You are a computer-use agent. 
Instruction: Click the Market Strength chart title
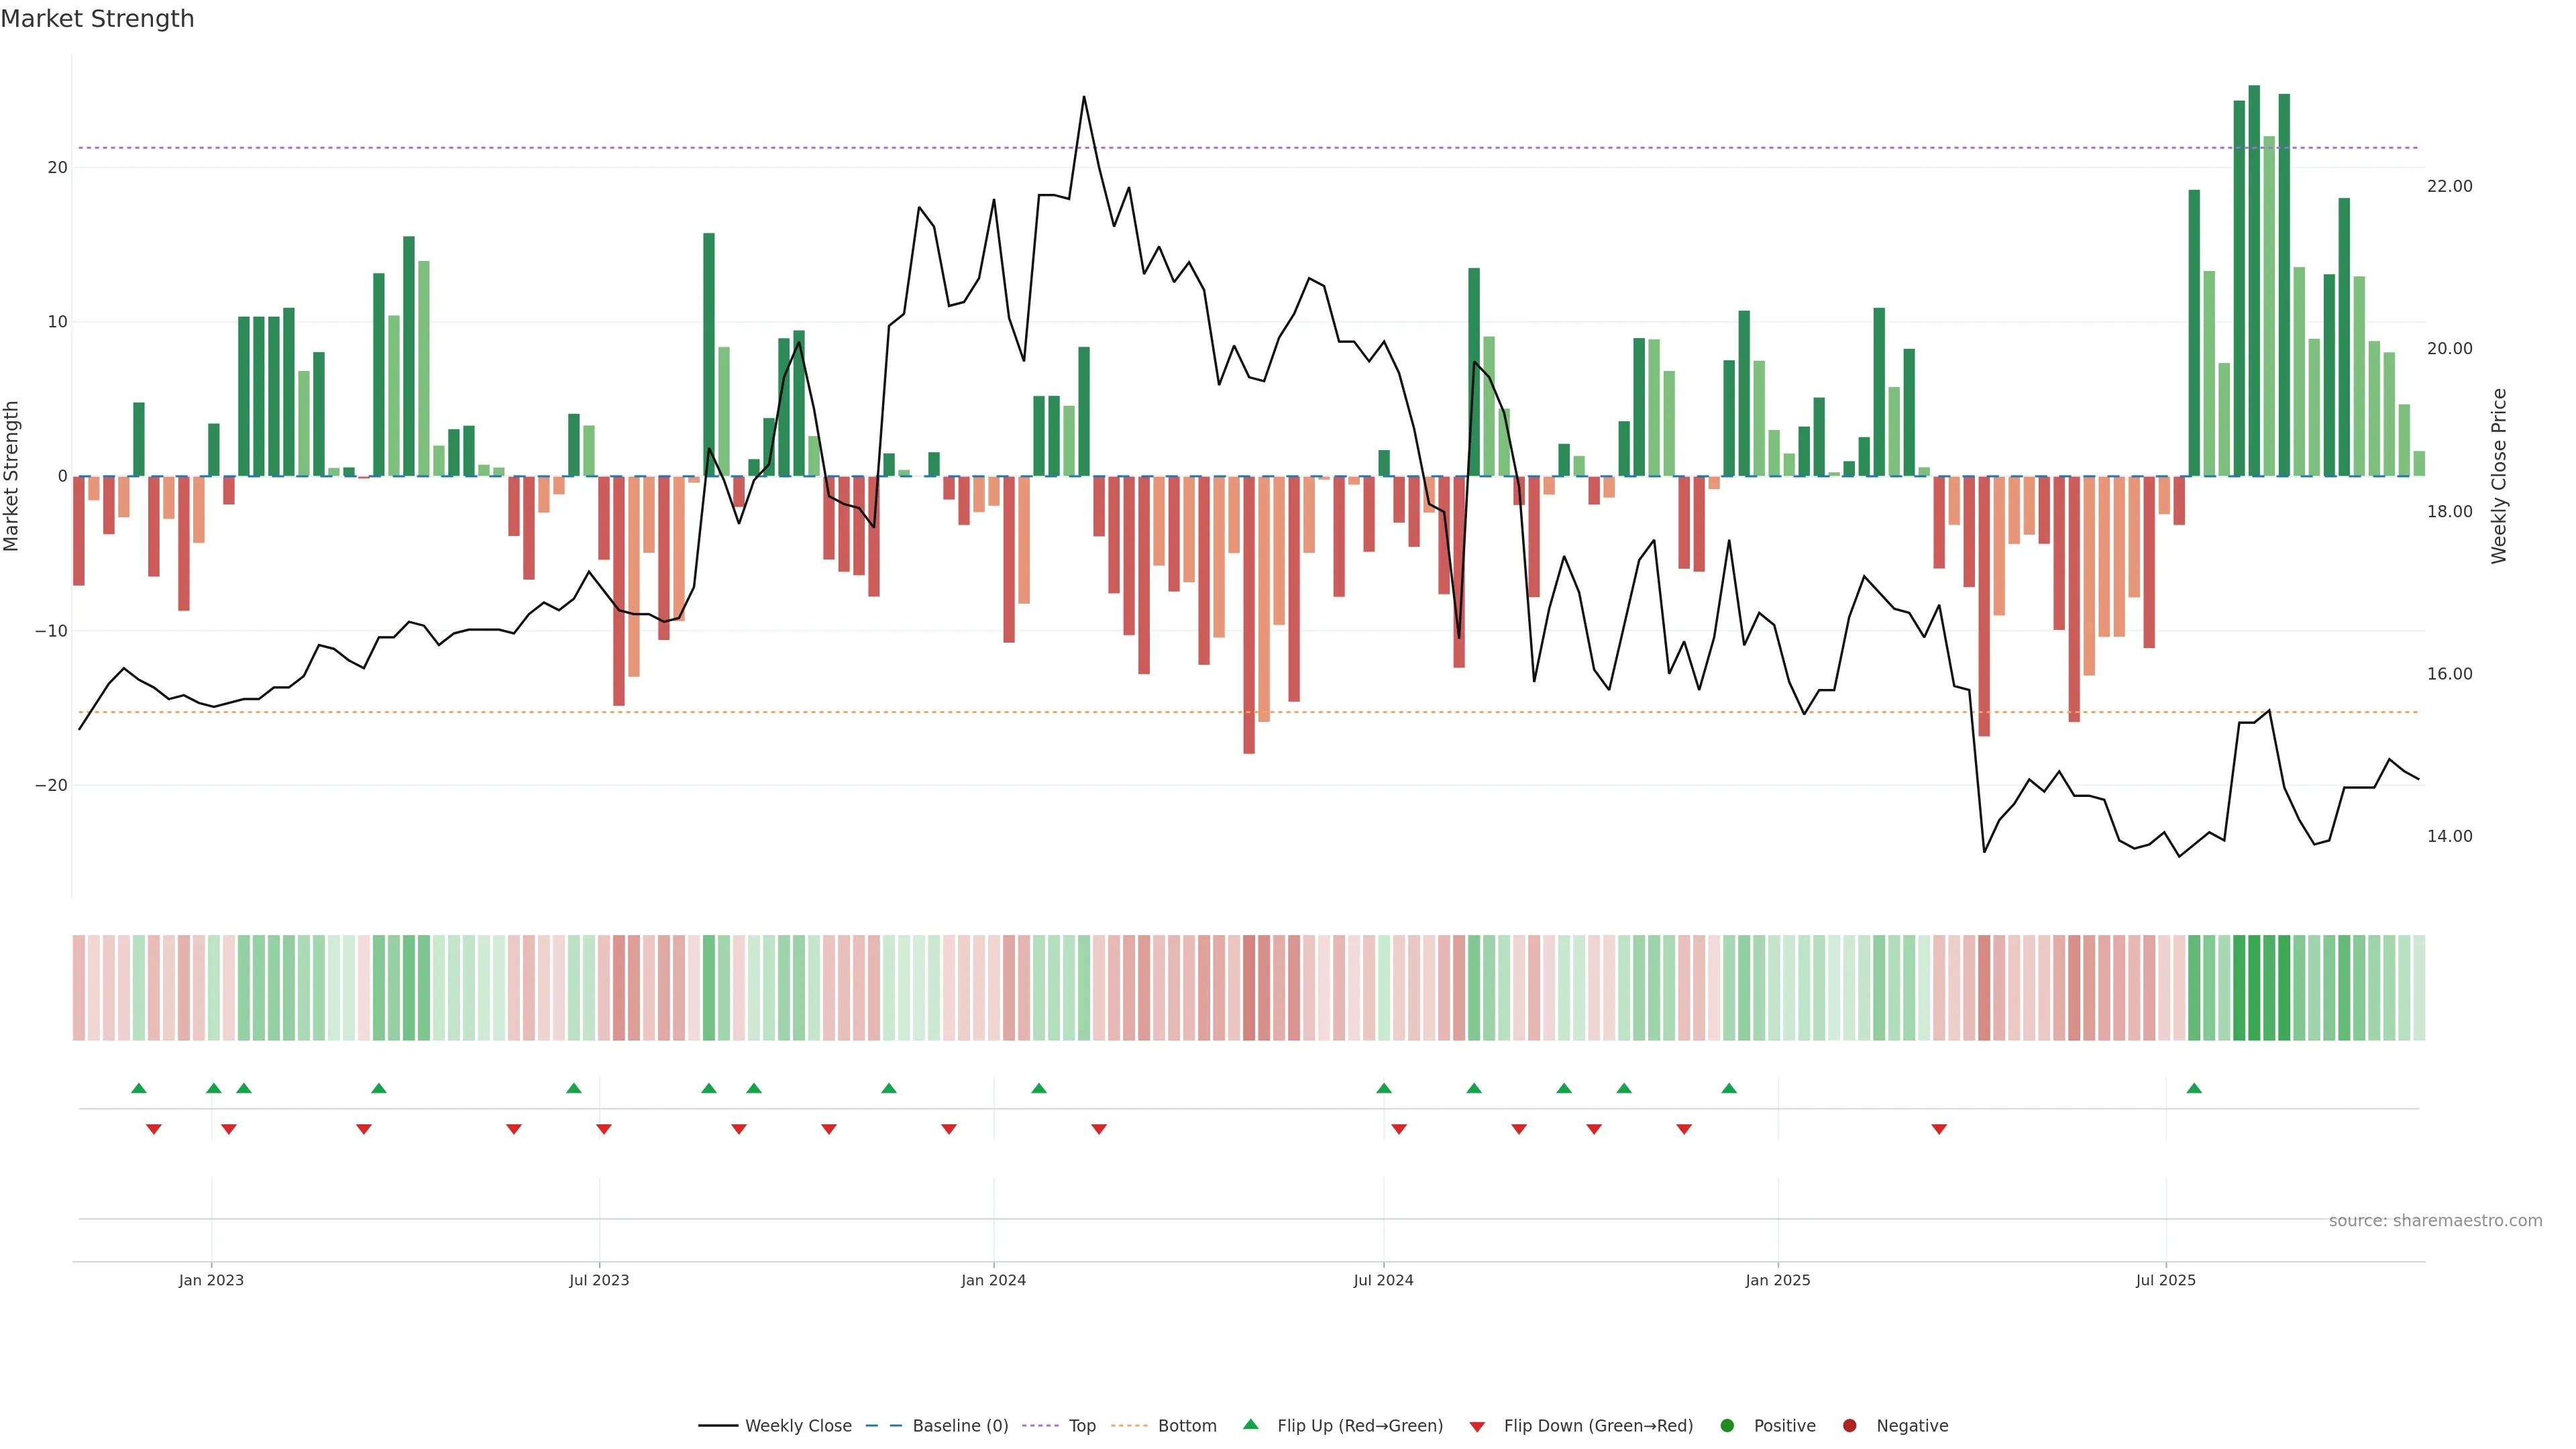pos(97,19)
